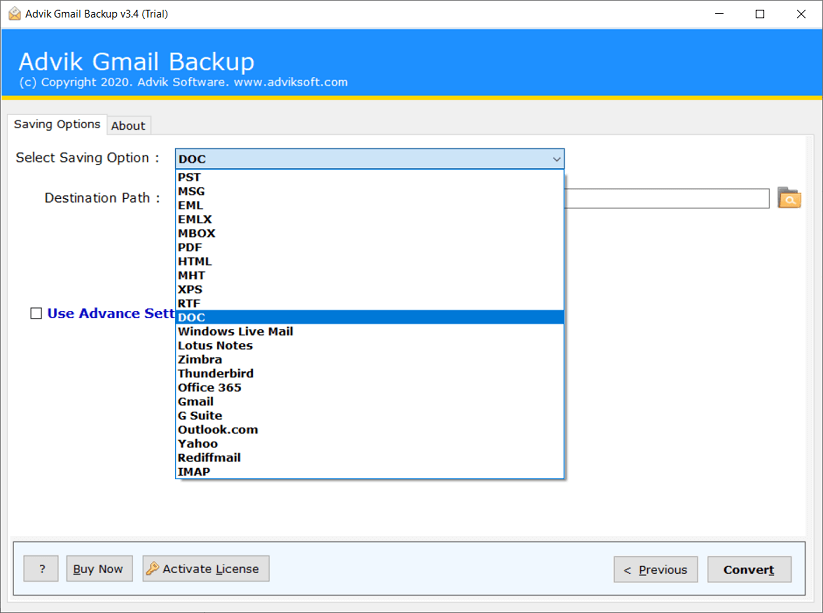Screen dimensions: 823x613
Task: Enable Use Advance Settings checkbox
Action: click(36, 313)
